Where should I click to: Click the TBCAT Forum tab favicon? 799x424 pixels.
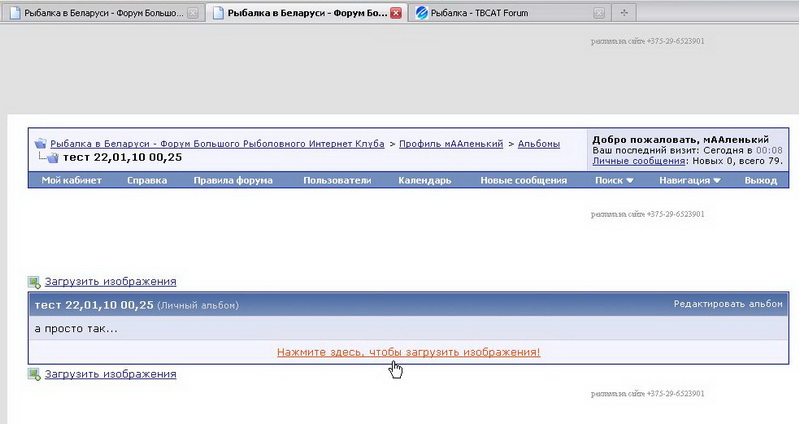tap(421, 13)
